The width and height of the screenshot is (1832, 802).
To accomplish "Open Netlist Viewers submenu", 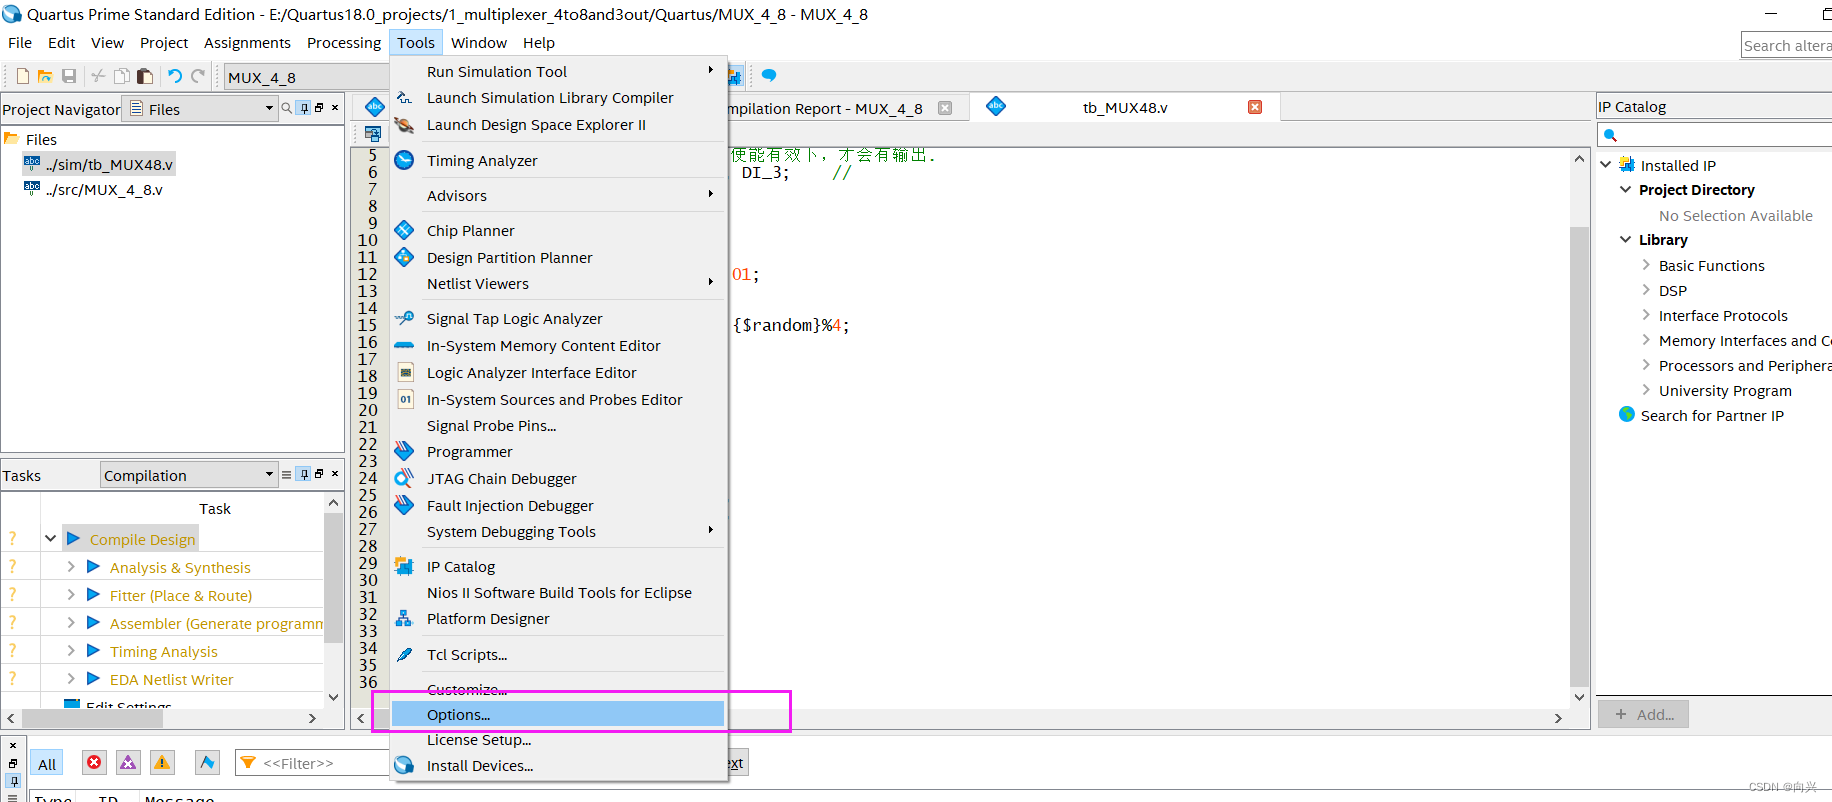I will click(558, 283).
